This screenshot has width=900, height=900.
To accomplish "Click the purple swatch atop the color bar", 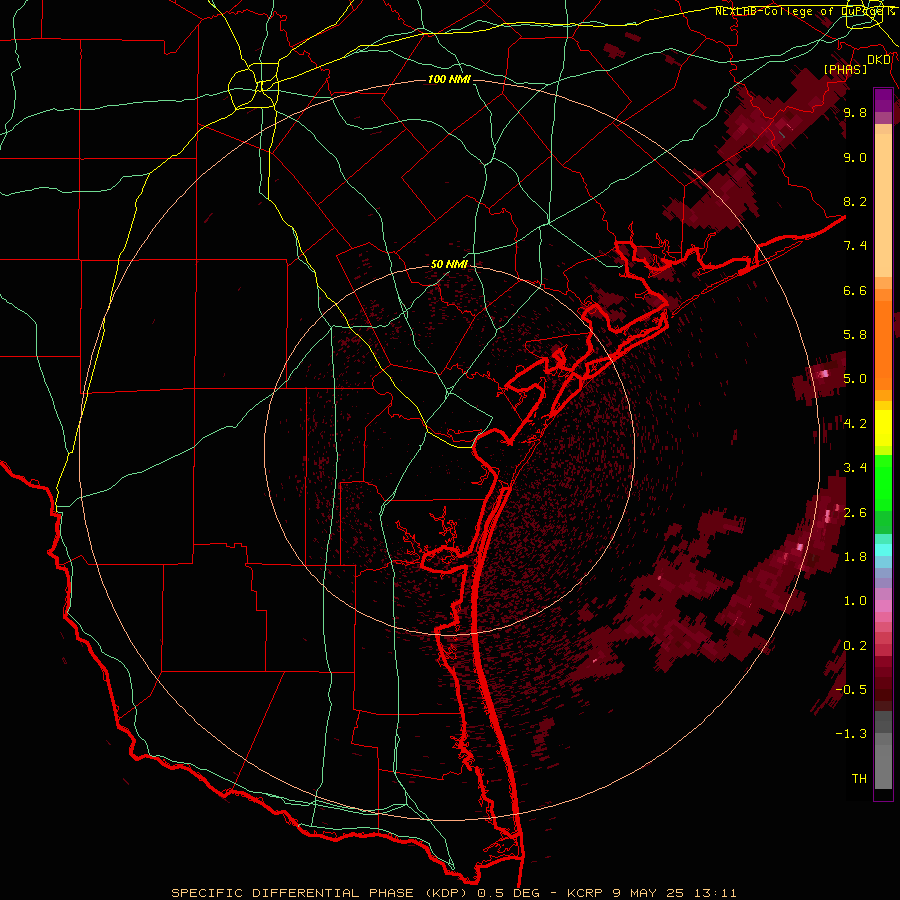I will click(x=883, y=100).
